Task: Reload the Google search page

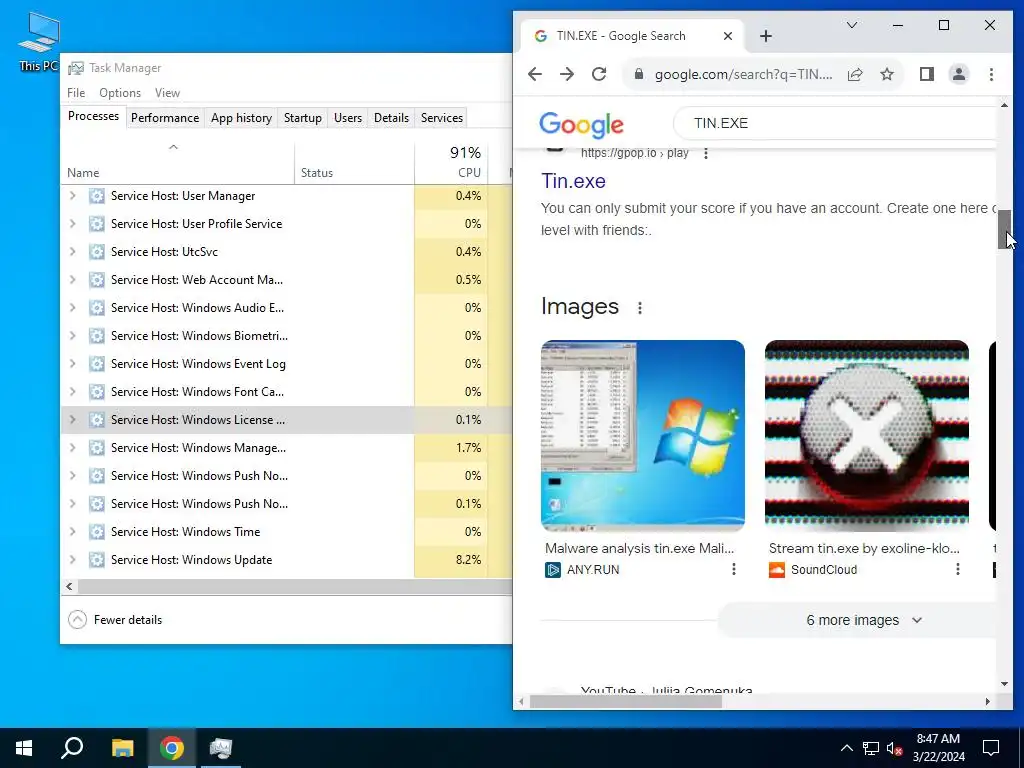Action: pos(599,74)
